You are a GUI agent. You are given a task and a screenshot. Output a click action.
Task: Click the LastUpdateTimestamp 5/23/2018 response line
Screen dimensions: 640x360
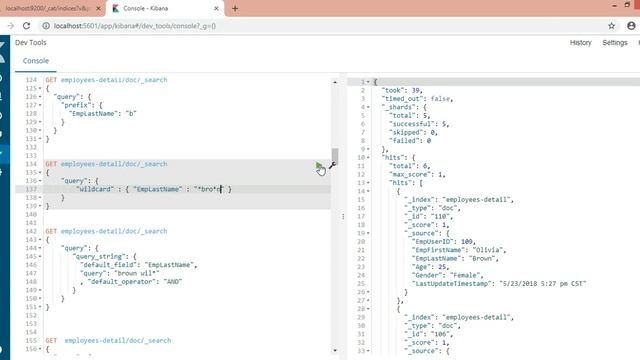499,284
